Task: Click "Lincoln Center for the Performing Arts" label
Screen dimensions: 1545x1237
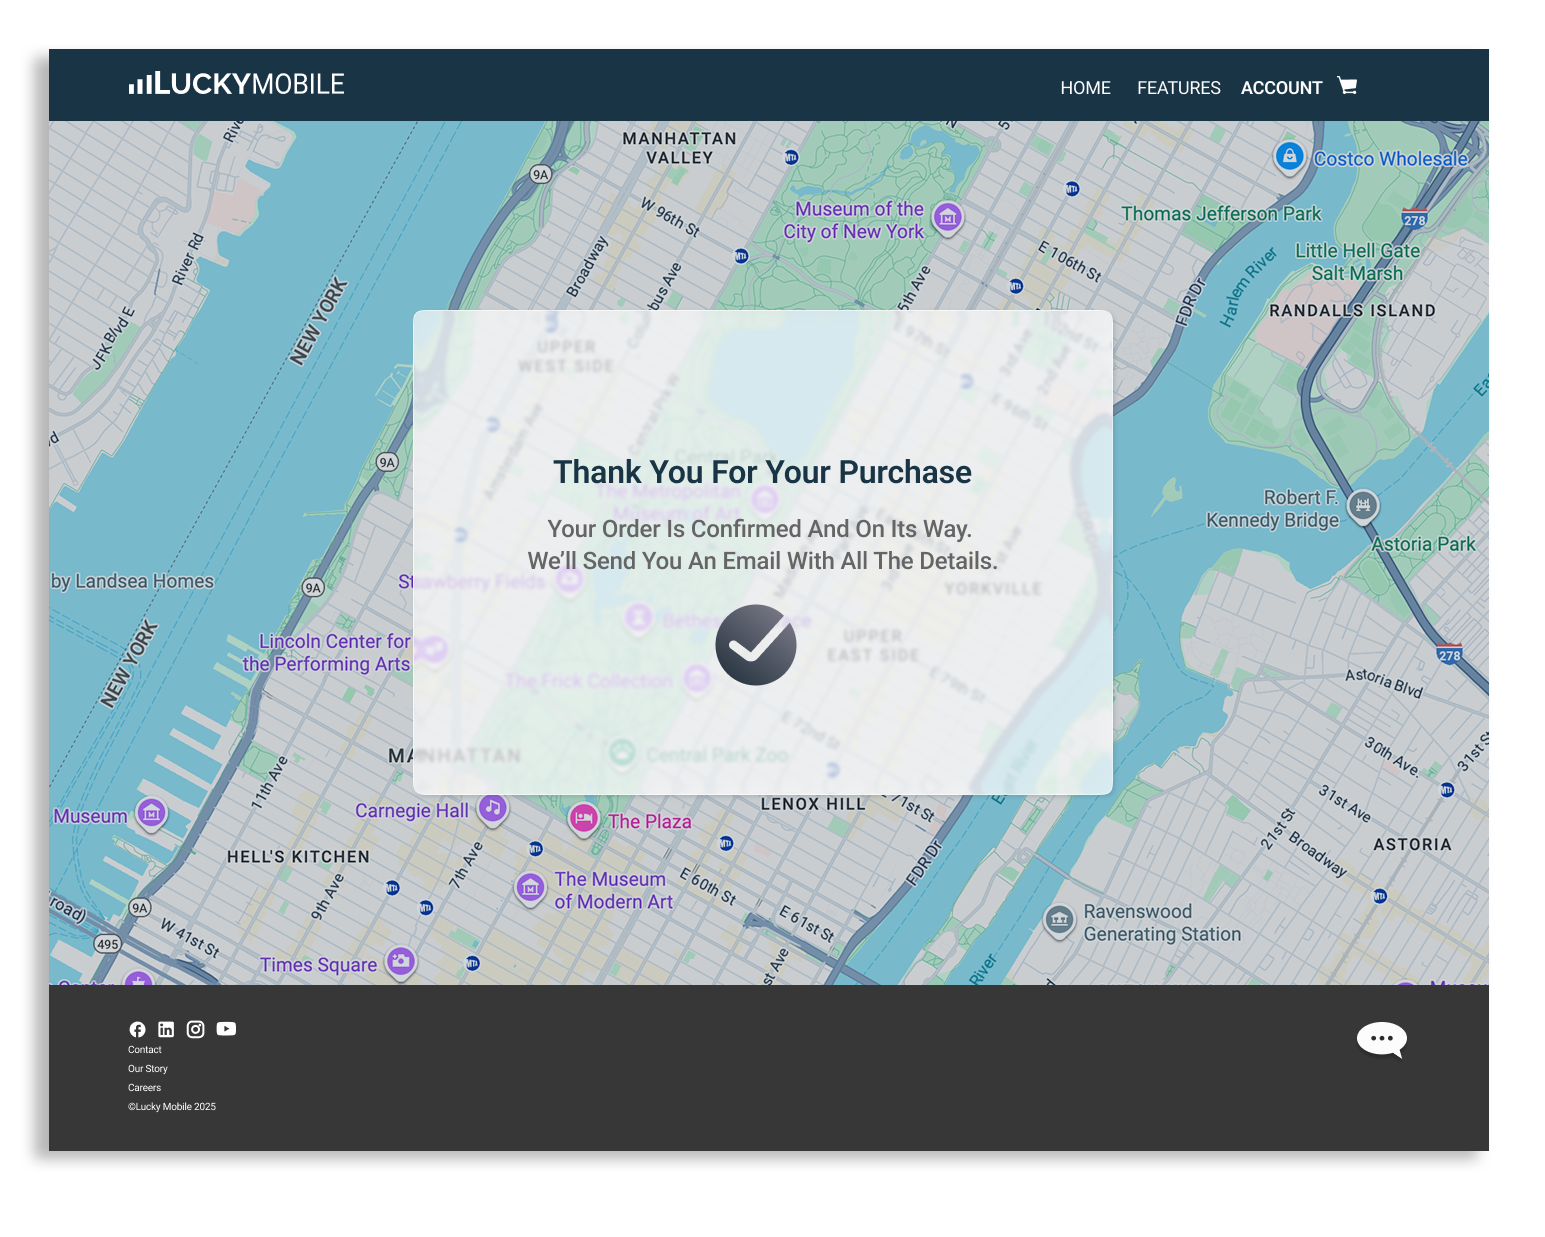Action: tap(326, 653)
